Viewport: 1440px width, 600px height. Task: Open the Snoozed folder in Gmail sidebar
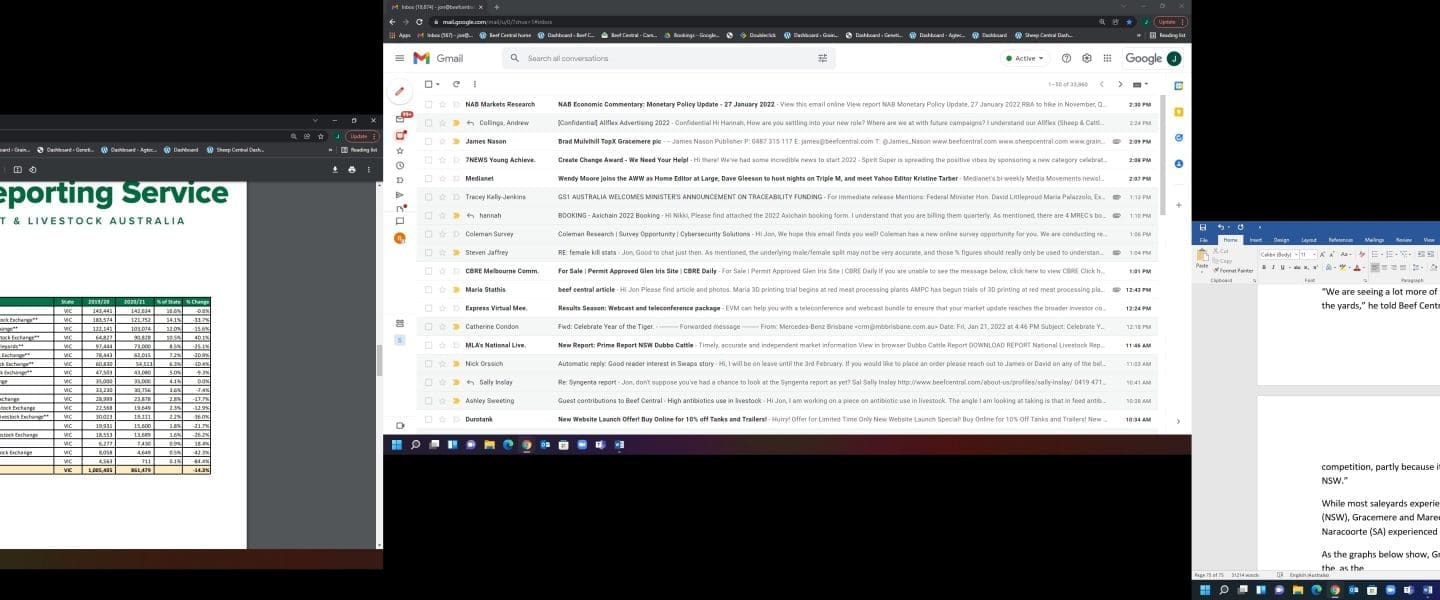pos(400,165)
